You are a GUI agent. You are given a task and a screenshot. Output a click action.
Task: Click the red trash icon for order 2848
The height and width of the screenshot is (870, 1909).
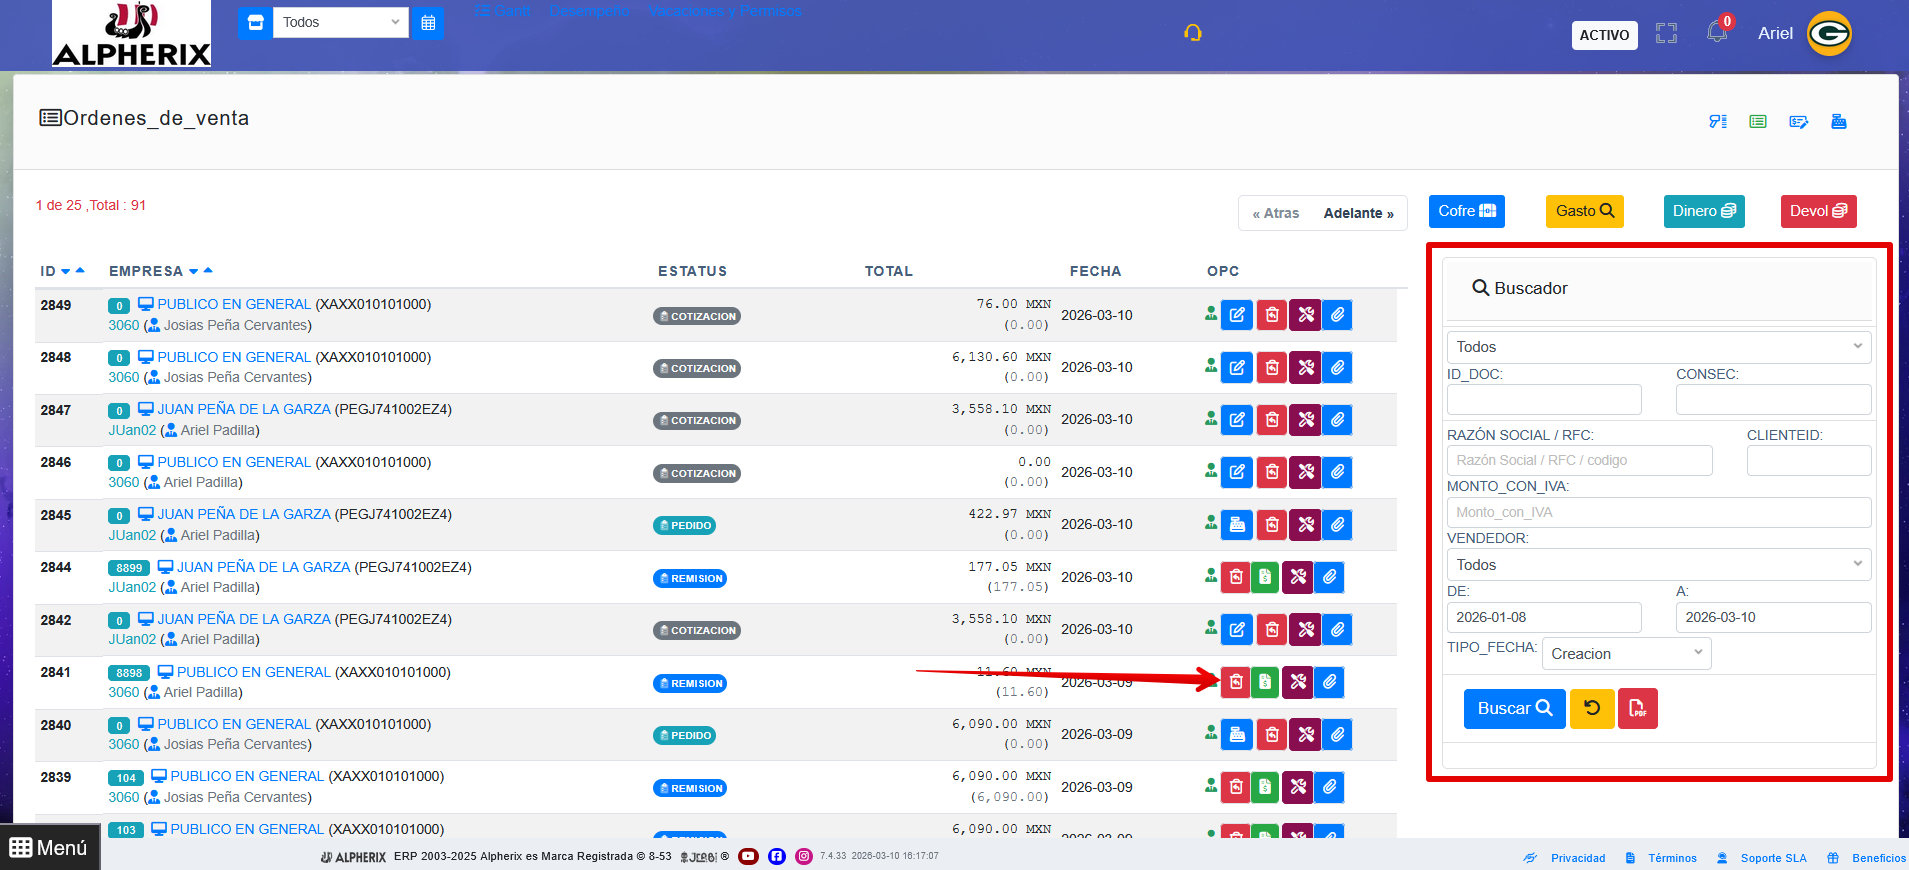[x=1272, y=368]
